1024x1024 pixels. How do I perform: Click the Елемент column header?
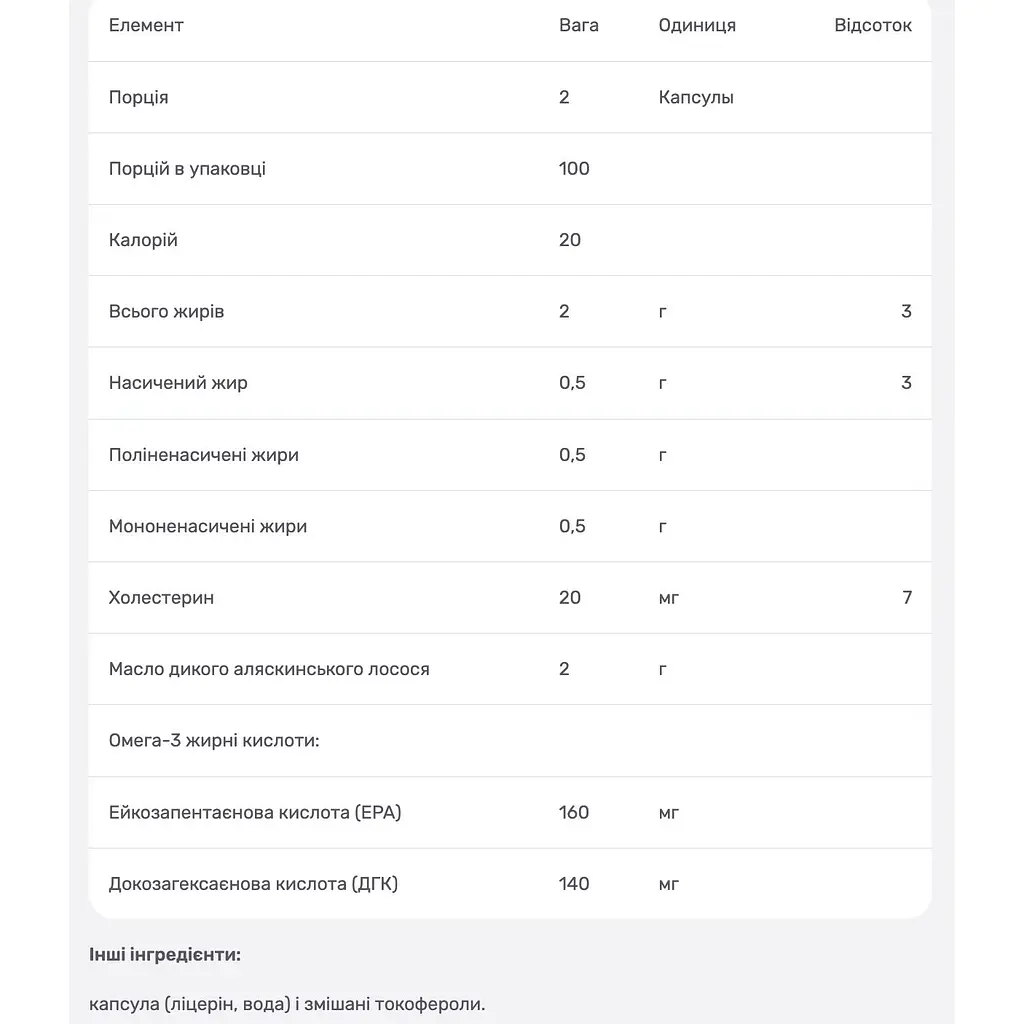click(x=146, y=25)
